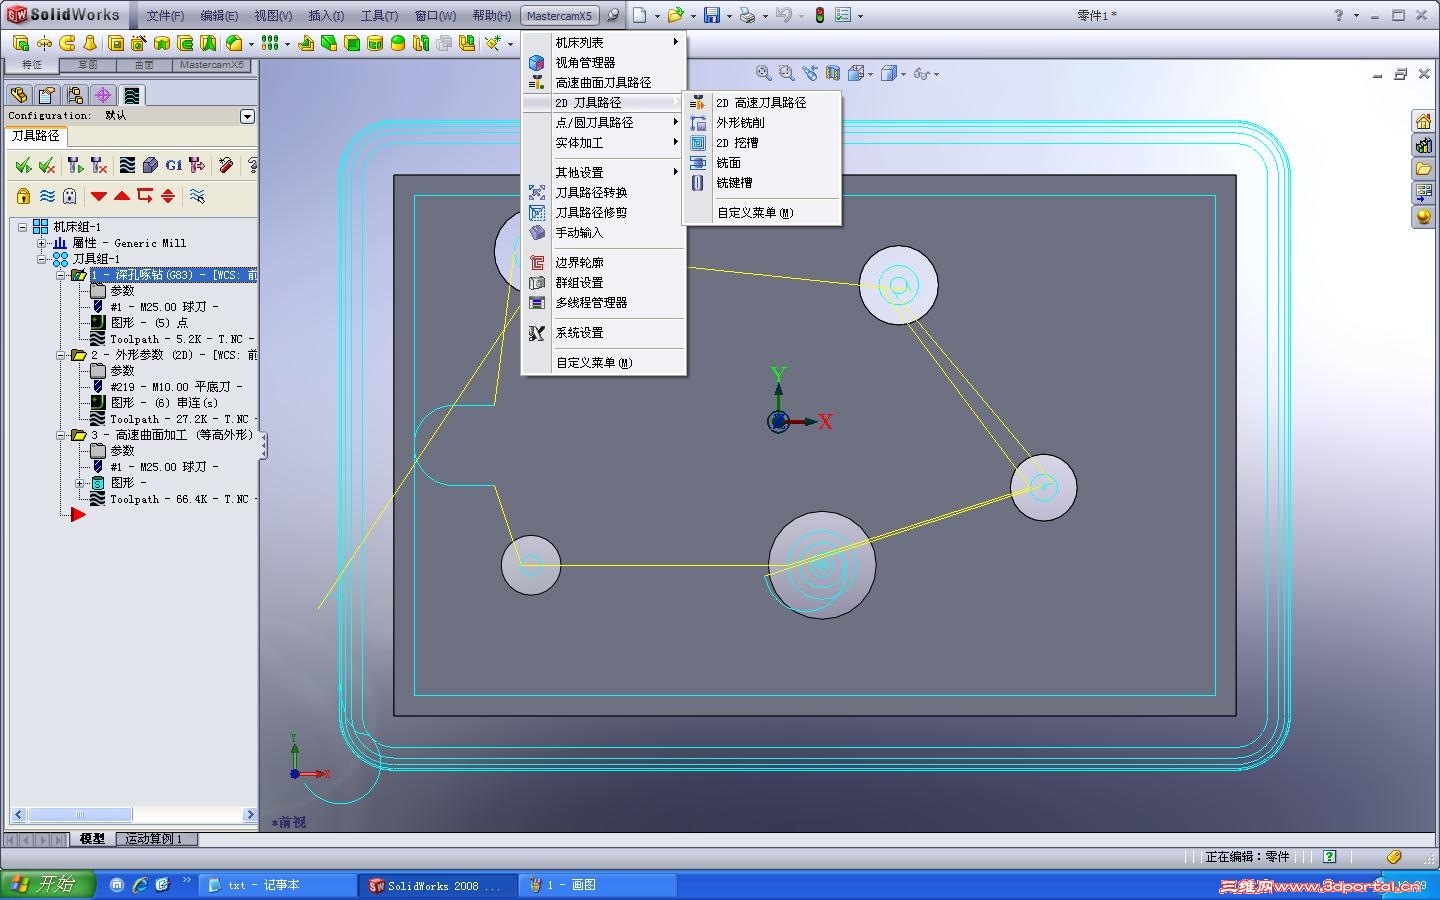
Task: Click Delete all operations dynamite icon
Action: 226,165
